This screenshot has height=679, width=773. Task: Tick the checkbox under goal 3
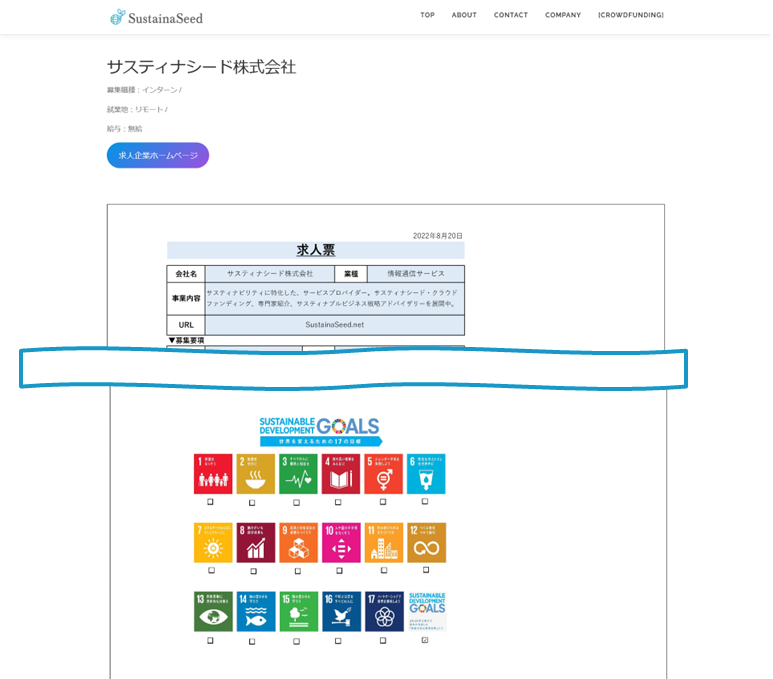(x=296, y=502)
